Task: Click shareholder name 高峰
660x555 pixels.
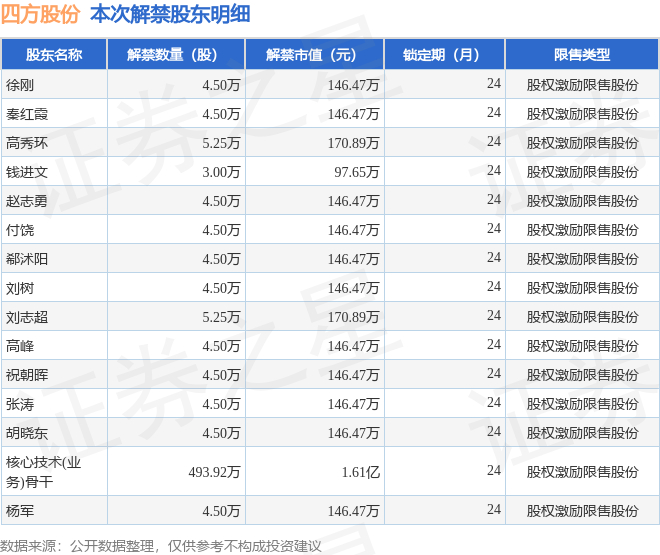Action: (x=20, y=346)
